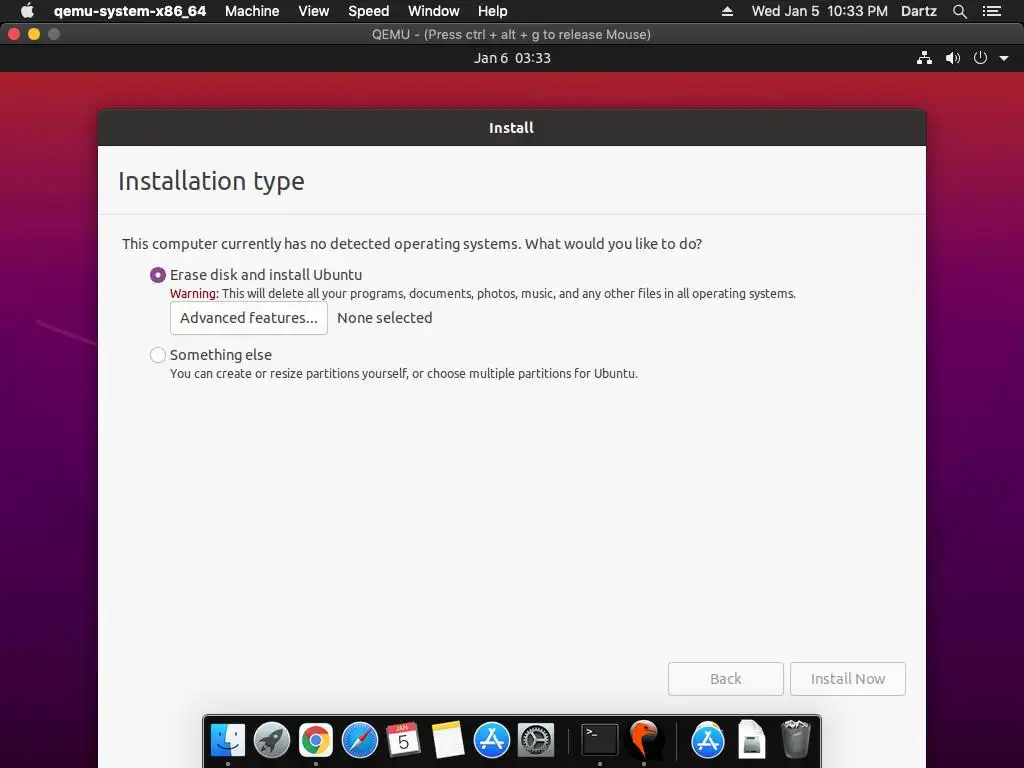
Task: Open the Trash in the Dock
Action: point(795,739)
